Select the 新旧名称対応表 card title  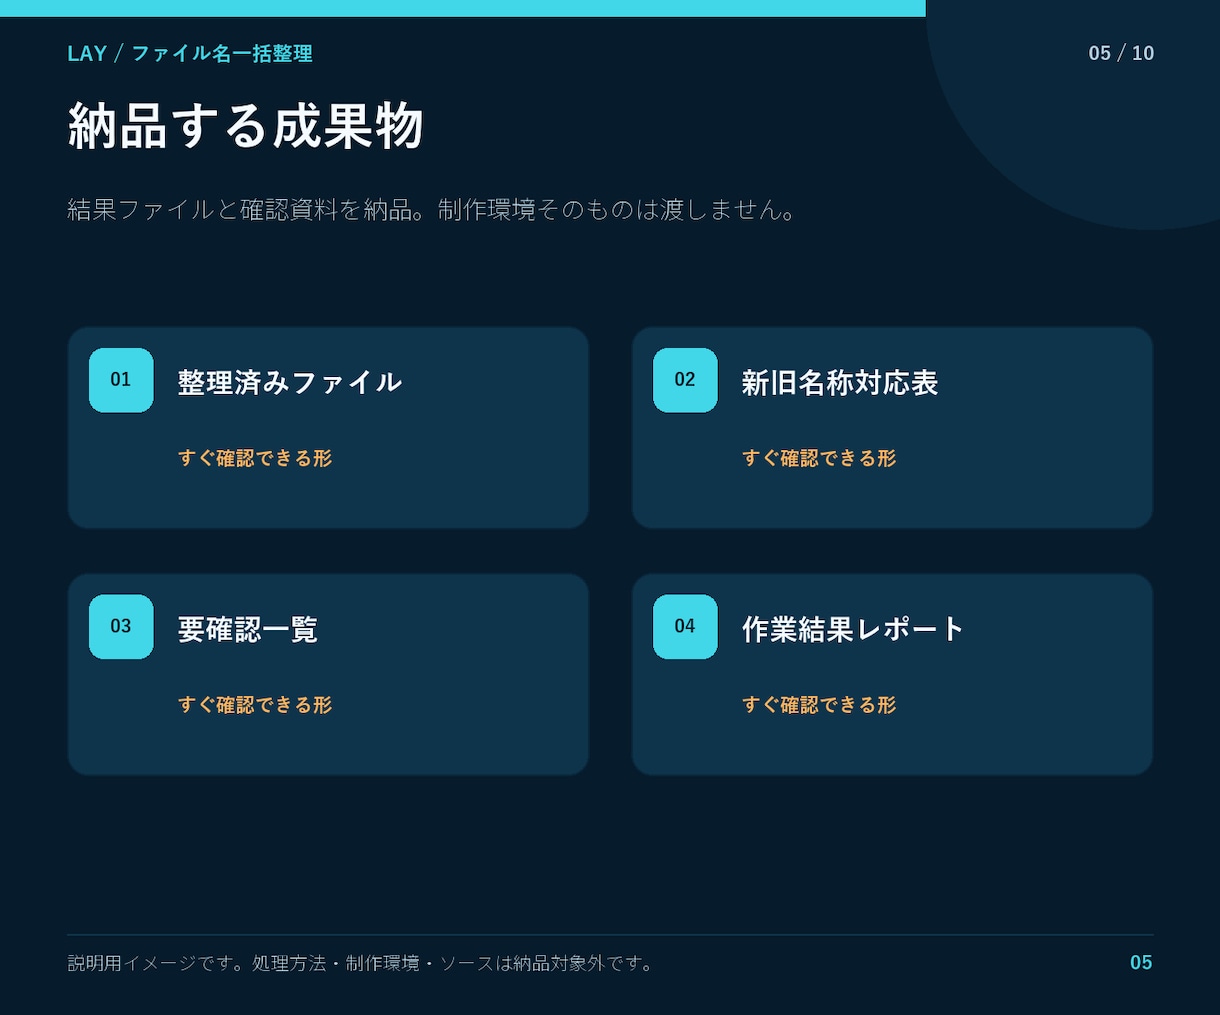[x=840, y=382]
